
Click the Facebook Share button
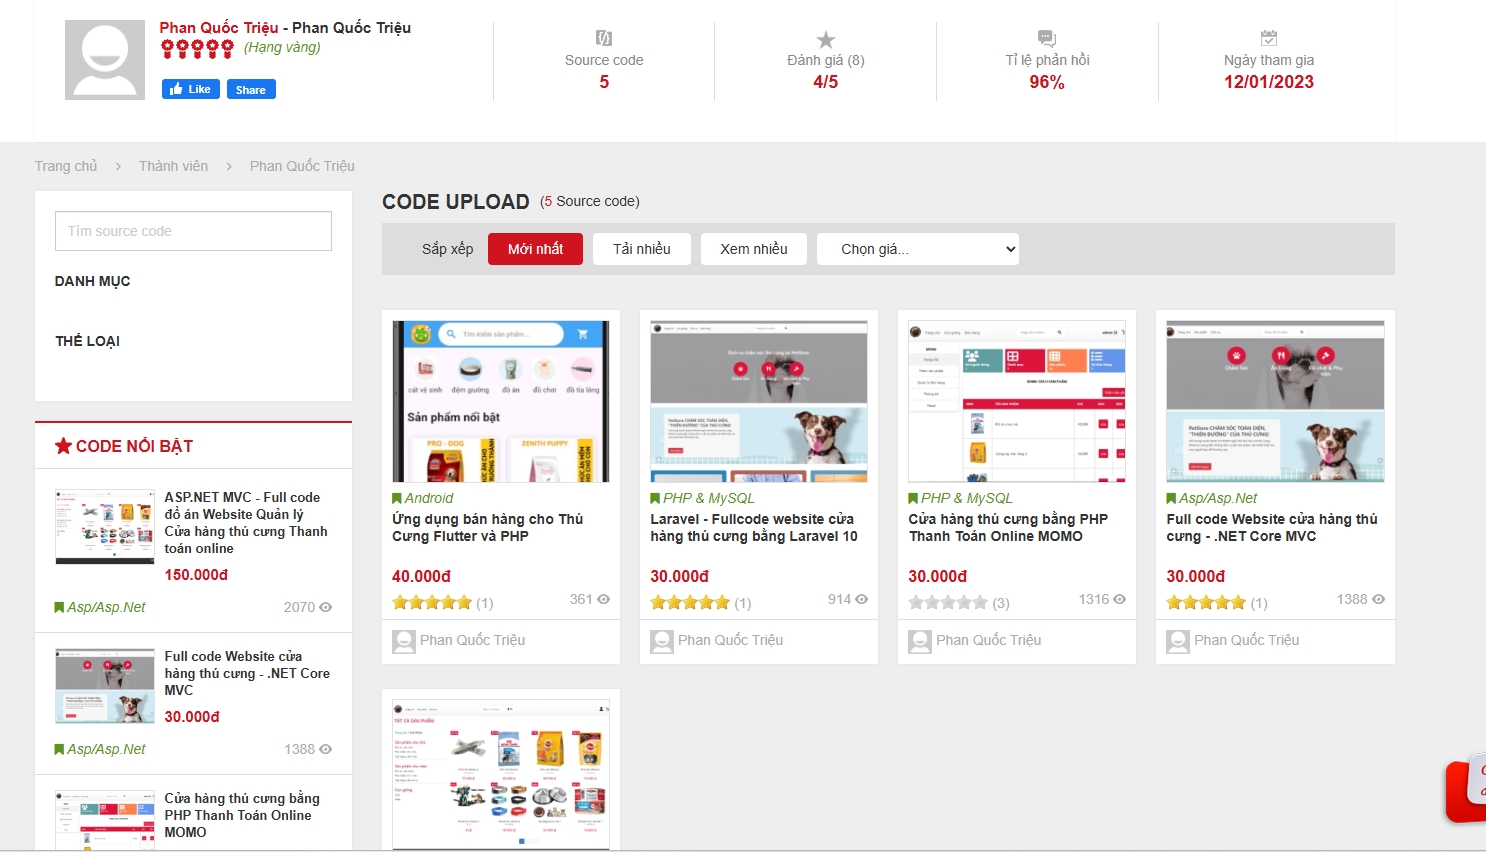point(251,89)
